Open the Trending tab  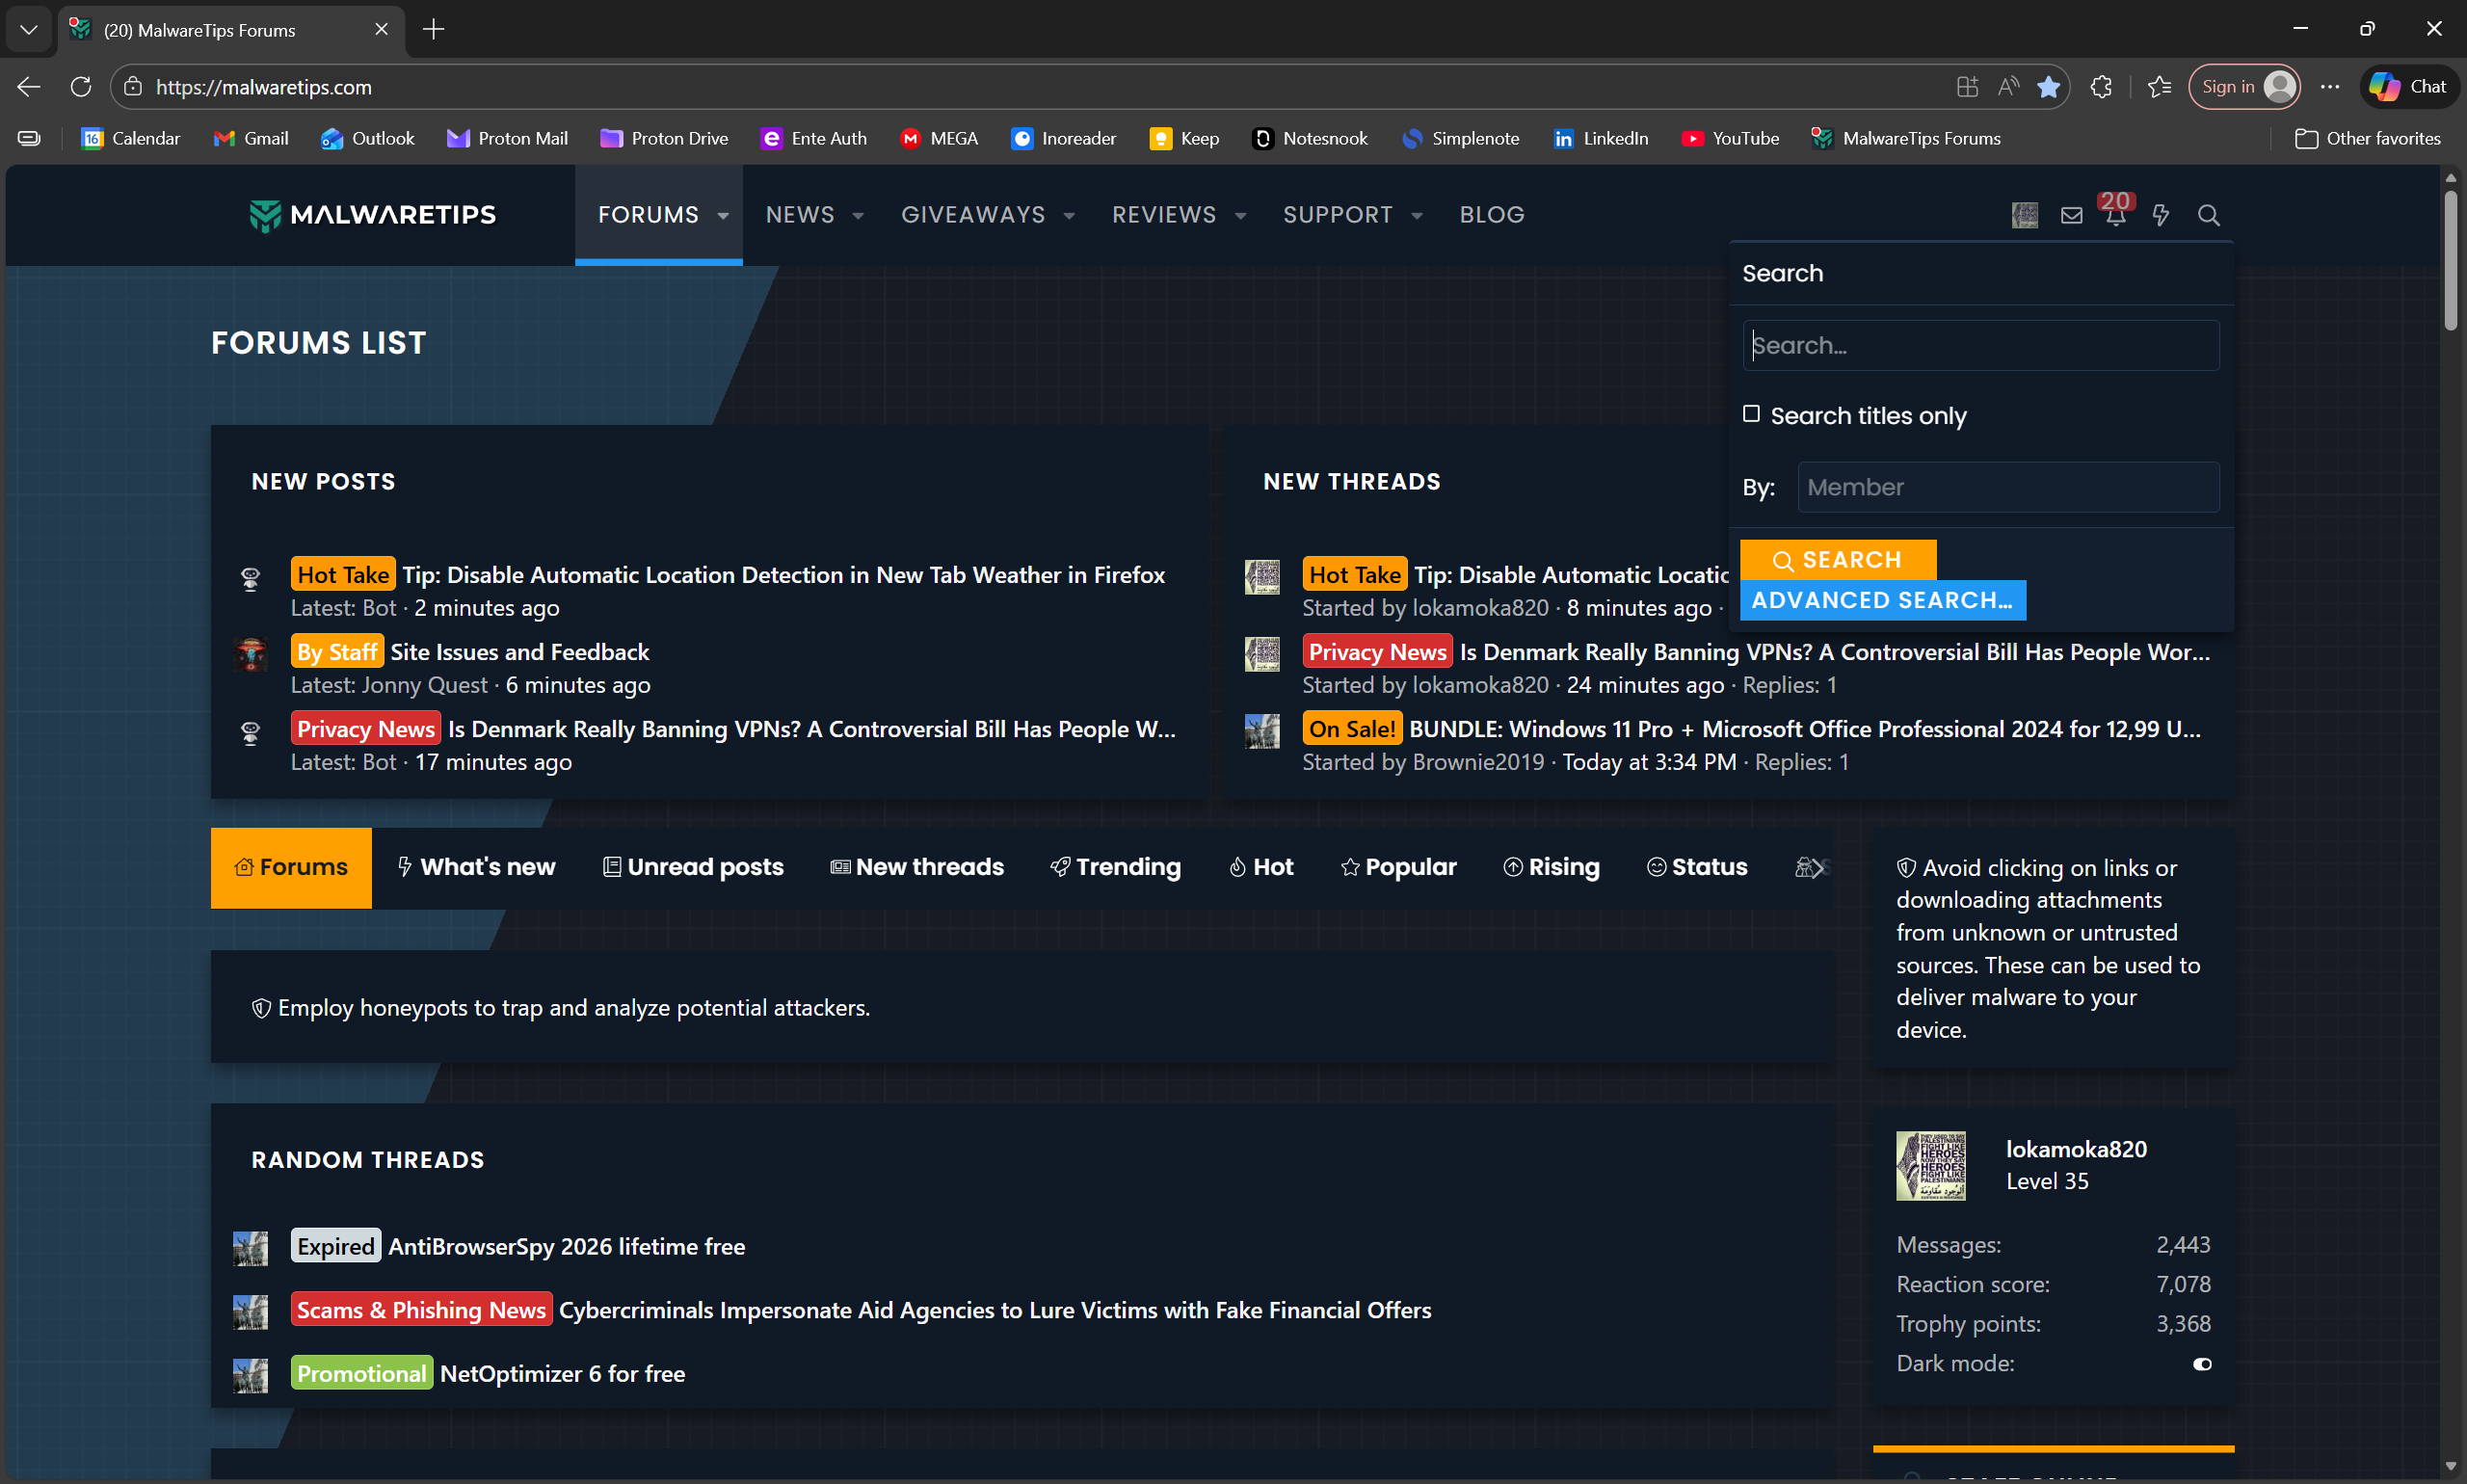coord(1116,867)
